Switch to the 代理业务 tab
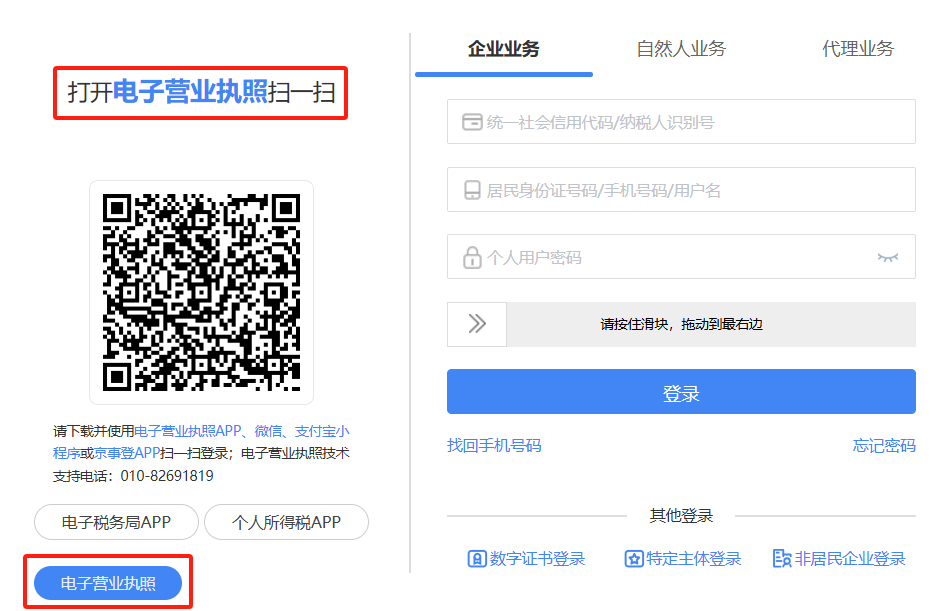Image resolution: width=946 pixels, height=611 pixels. tap(858, 49)
